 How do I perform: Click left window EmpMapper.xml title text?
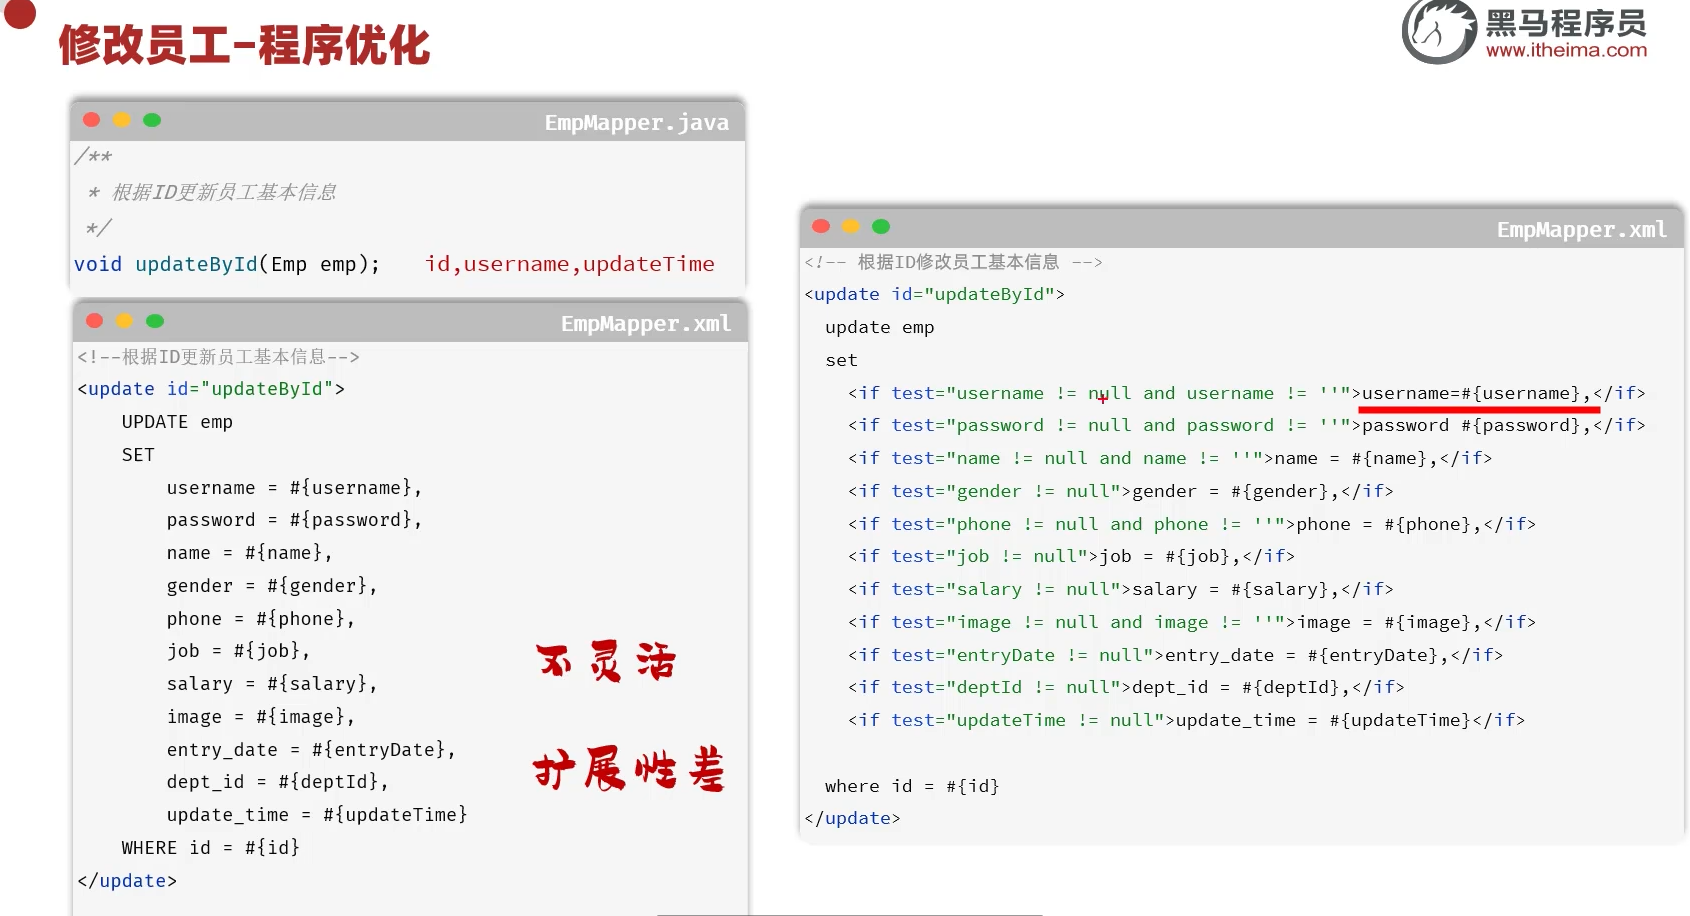coord(646,324)
